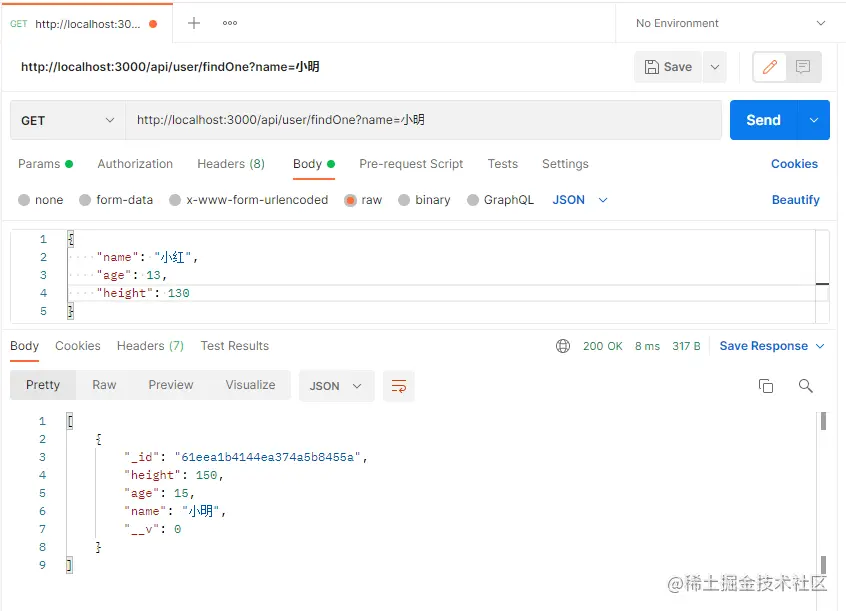Go to the Tests tab
The image size is (846, 611).
click(x=502, y=164)
